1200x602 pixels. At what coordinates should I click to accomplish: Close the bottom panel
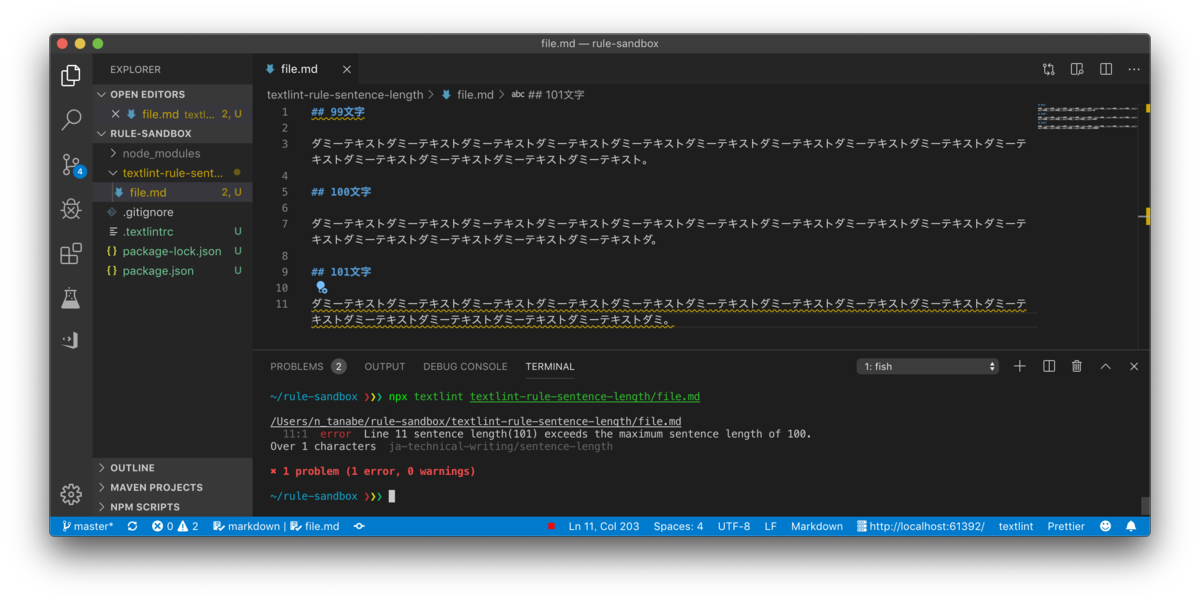click(x=1134, y=366)
